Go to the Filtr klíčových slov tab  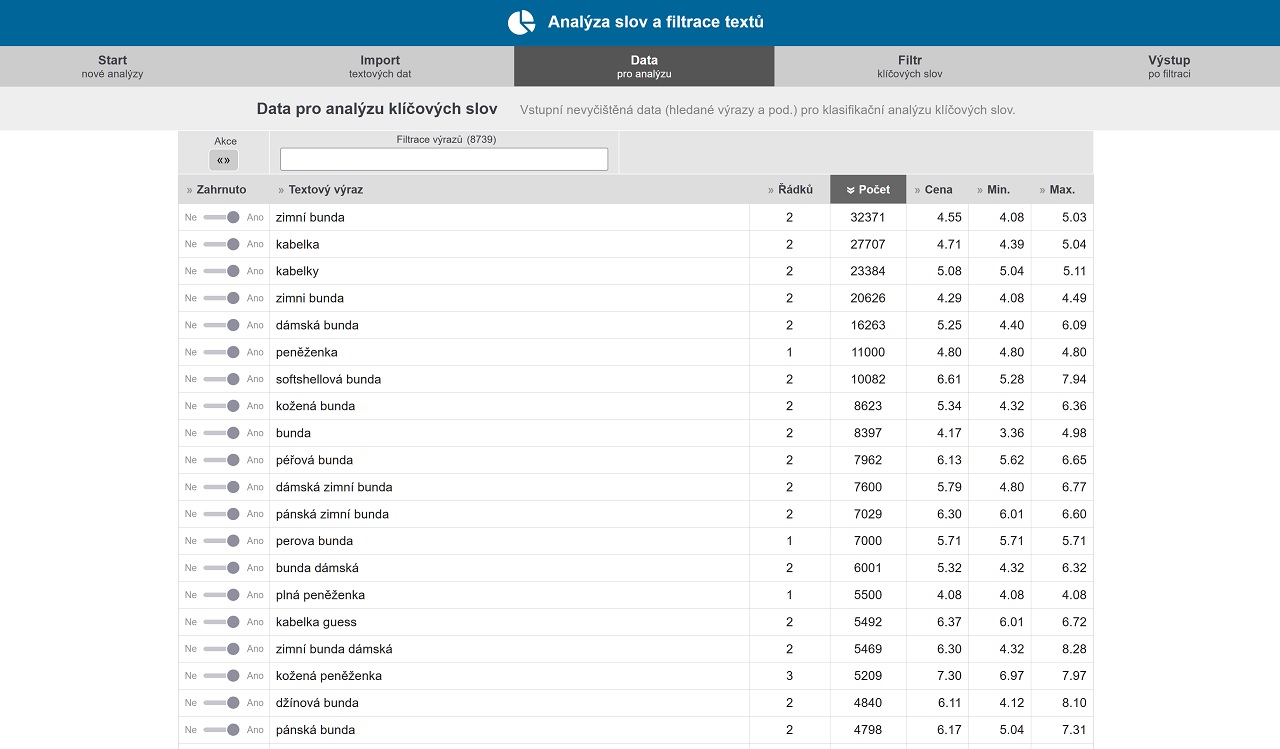910,66
